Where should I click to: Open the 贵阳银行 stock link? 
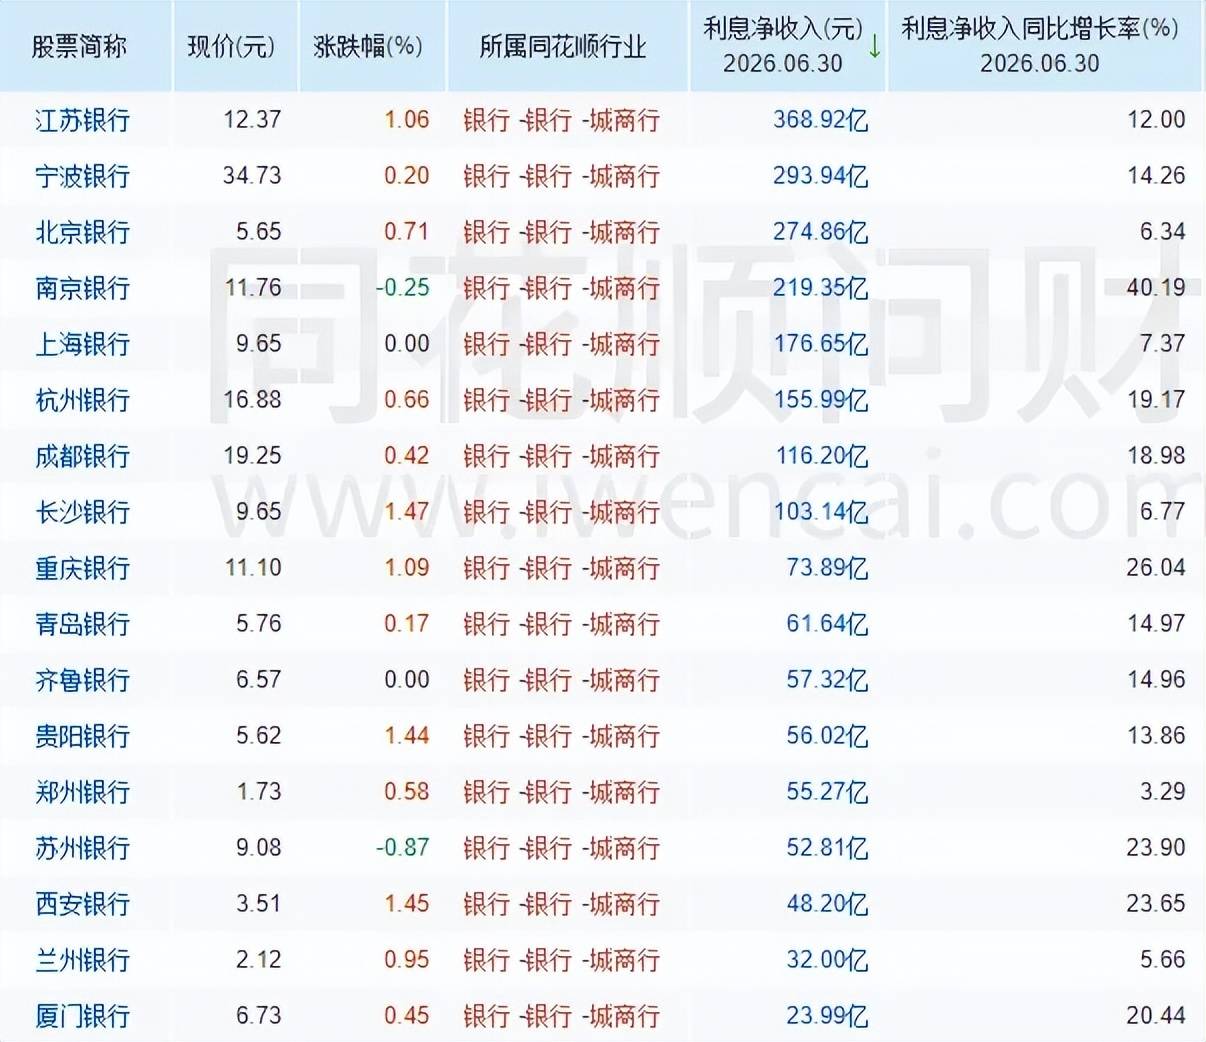tap(82, 736)
